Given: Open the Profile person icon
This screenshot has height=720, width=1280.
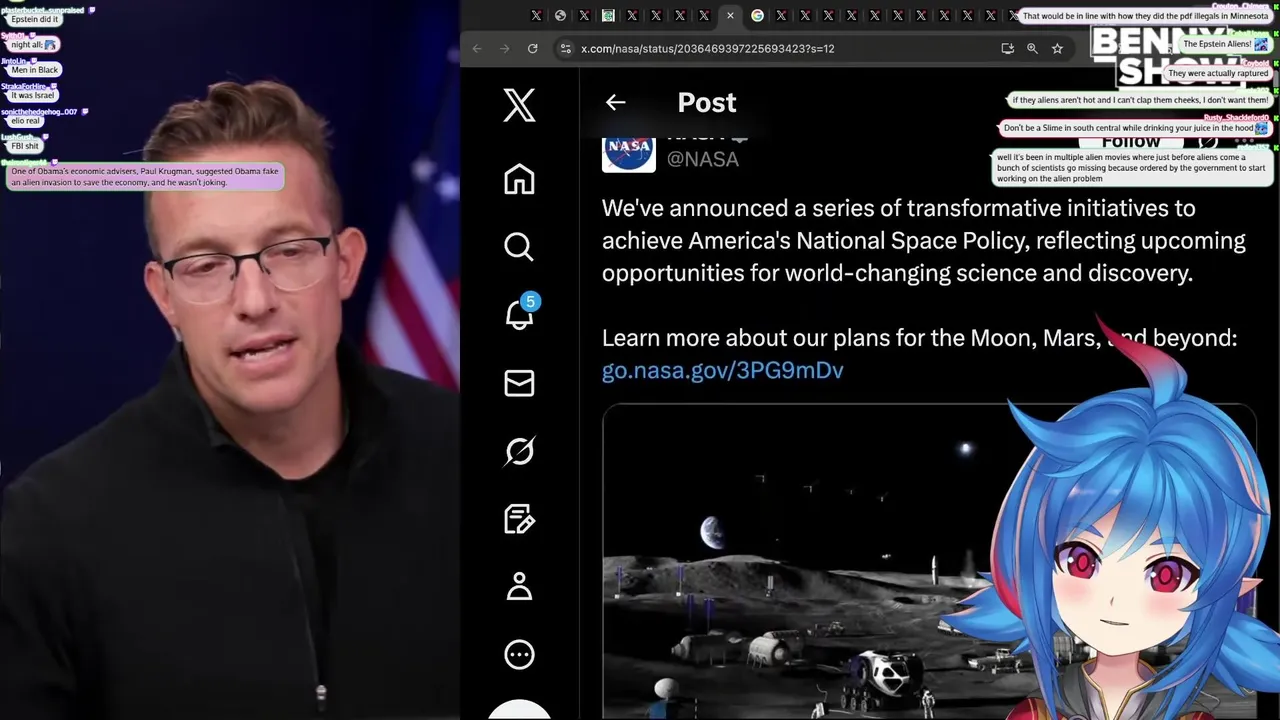Looking at the screenshot, I should (519, 587).
